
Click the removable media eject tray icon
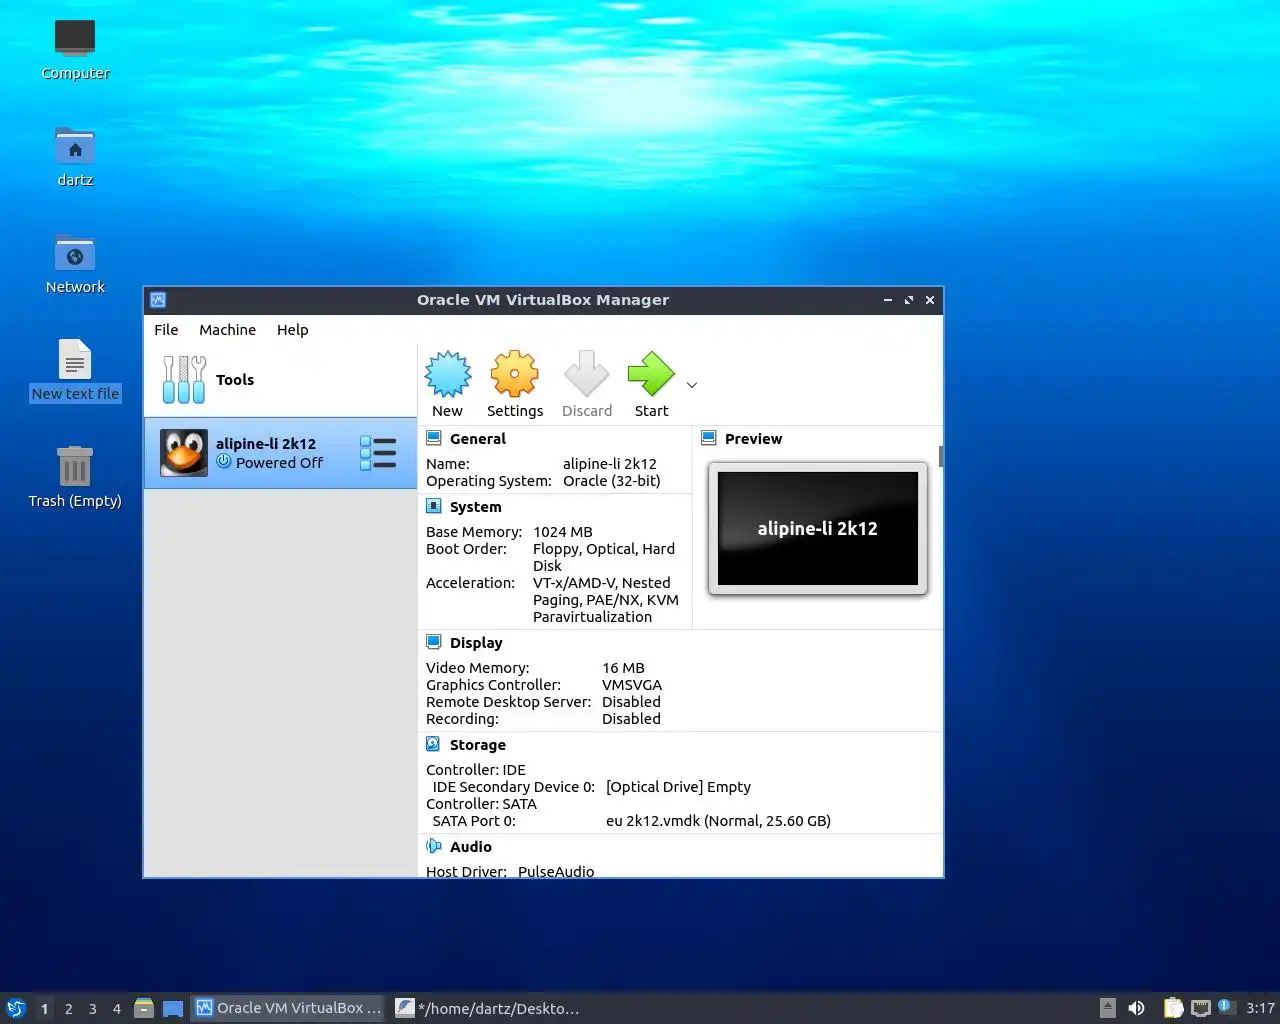pyautogui.click(x=1108, y=1008)
